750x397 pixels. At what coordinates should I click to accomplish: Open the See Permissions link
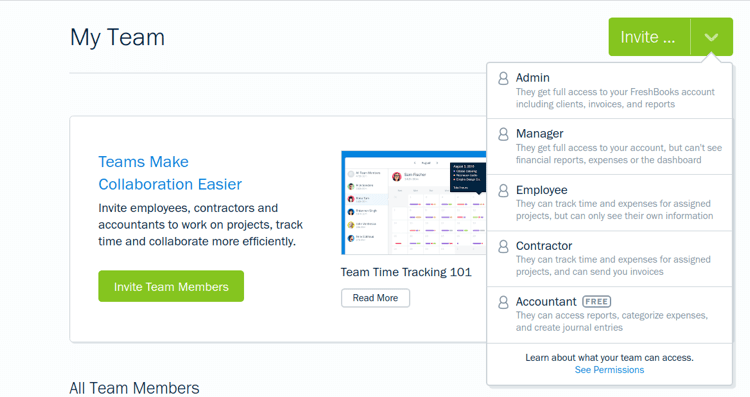(609, 370)
